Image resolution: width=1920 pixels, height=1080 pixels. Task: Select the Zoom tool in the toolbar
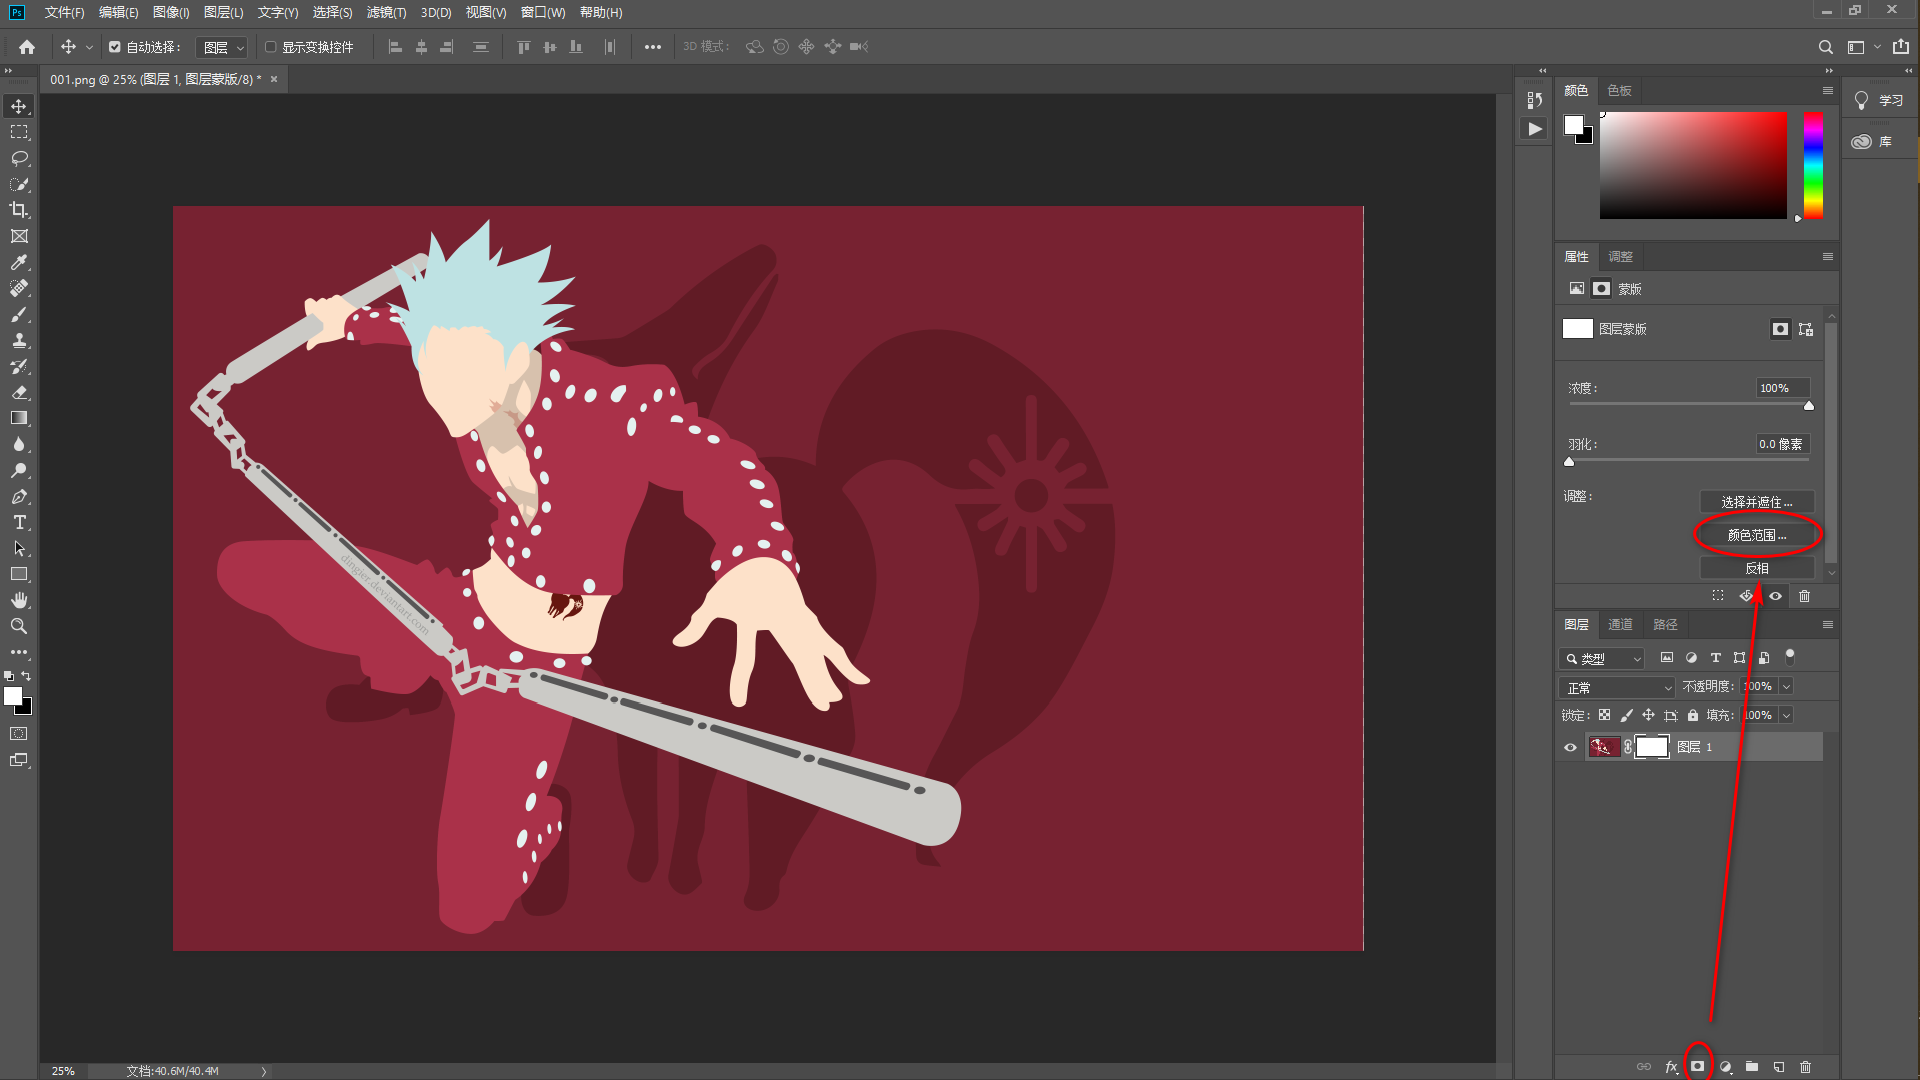(19, 626)
